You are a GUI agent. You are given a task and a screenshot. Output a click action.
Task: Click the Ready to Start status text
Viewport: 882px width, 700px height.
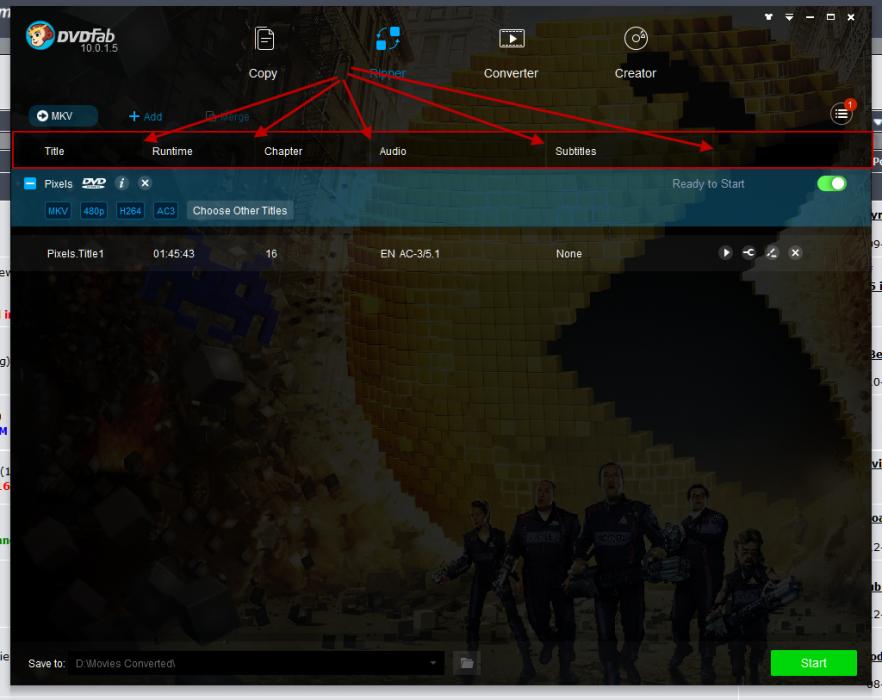click(x=708, y=184)
